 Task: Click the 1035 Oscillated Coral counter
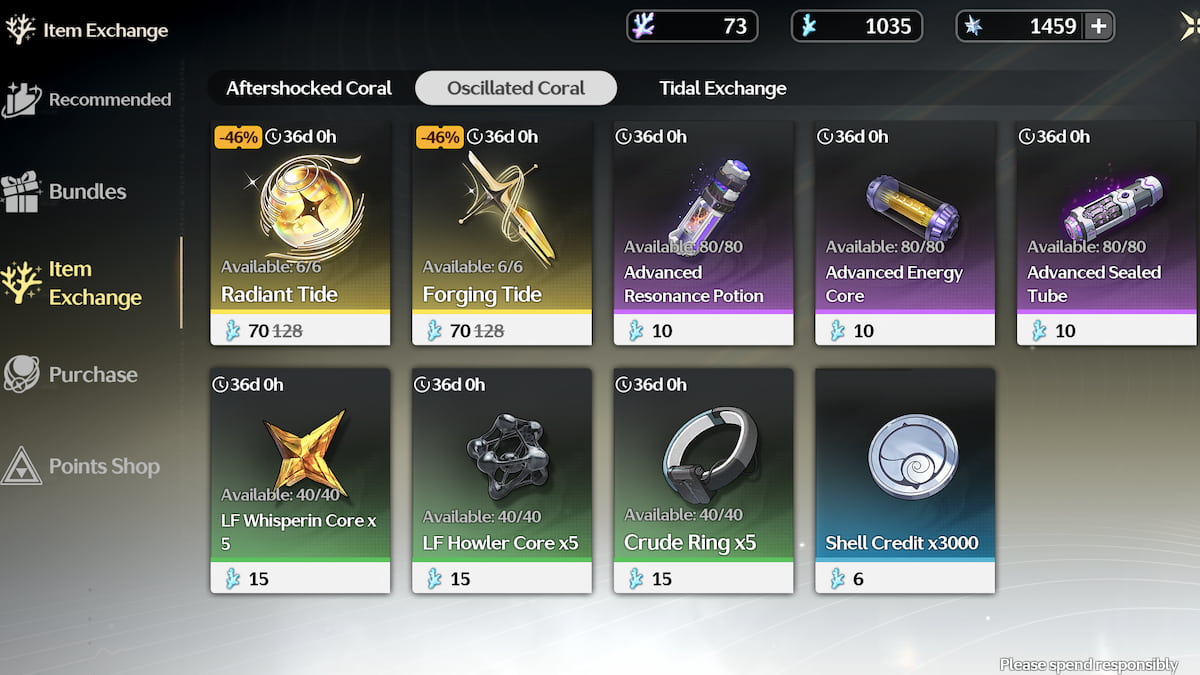tap(856, 26)
